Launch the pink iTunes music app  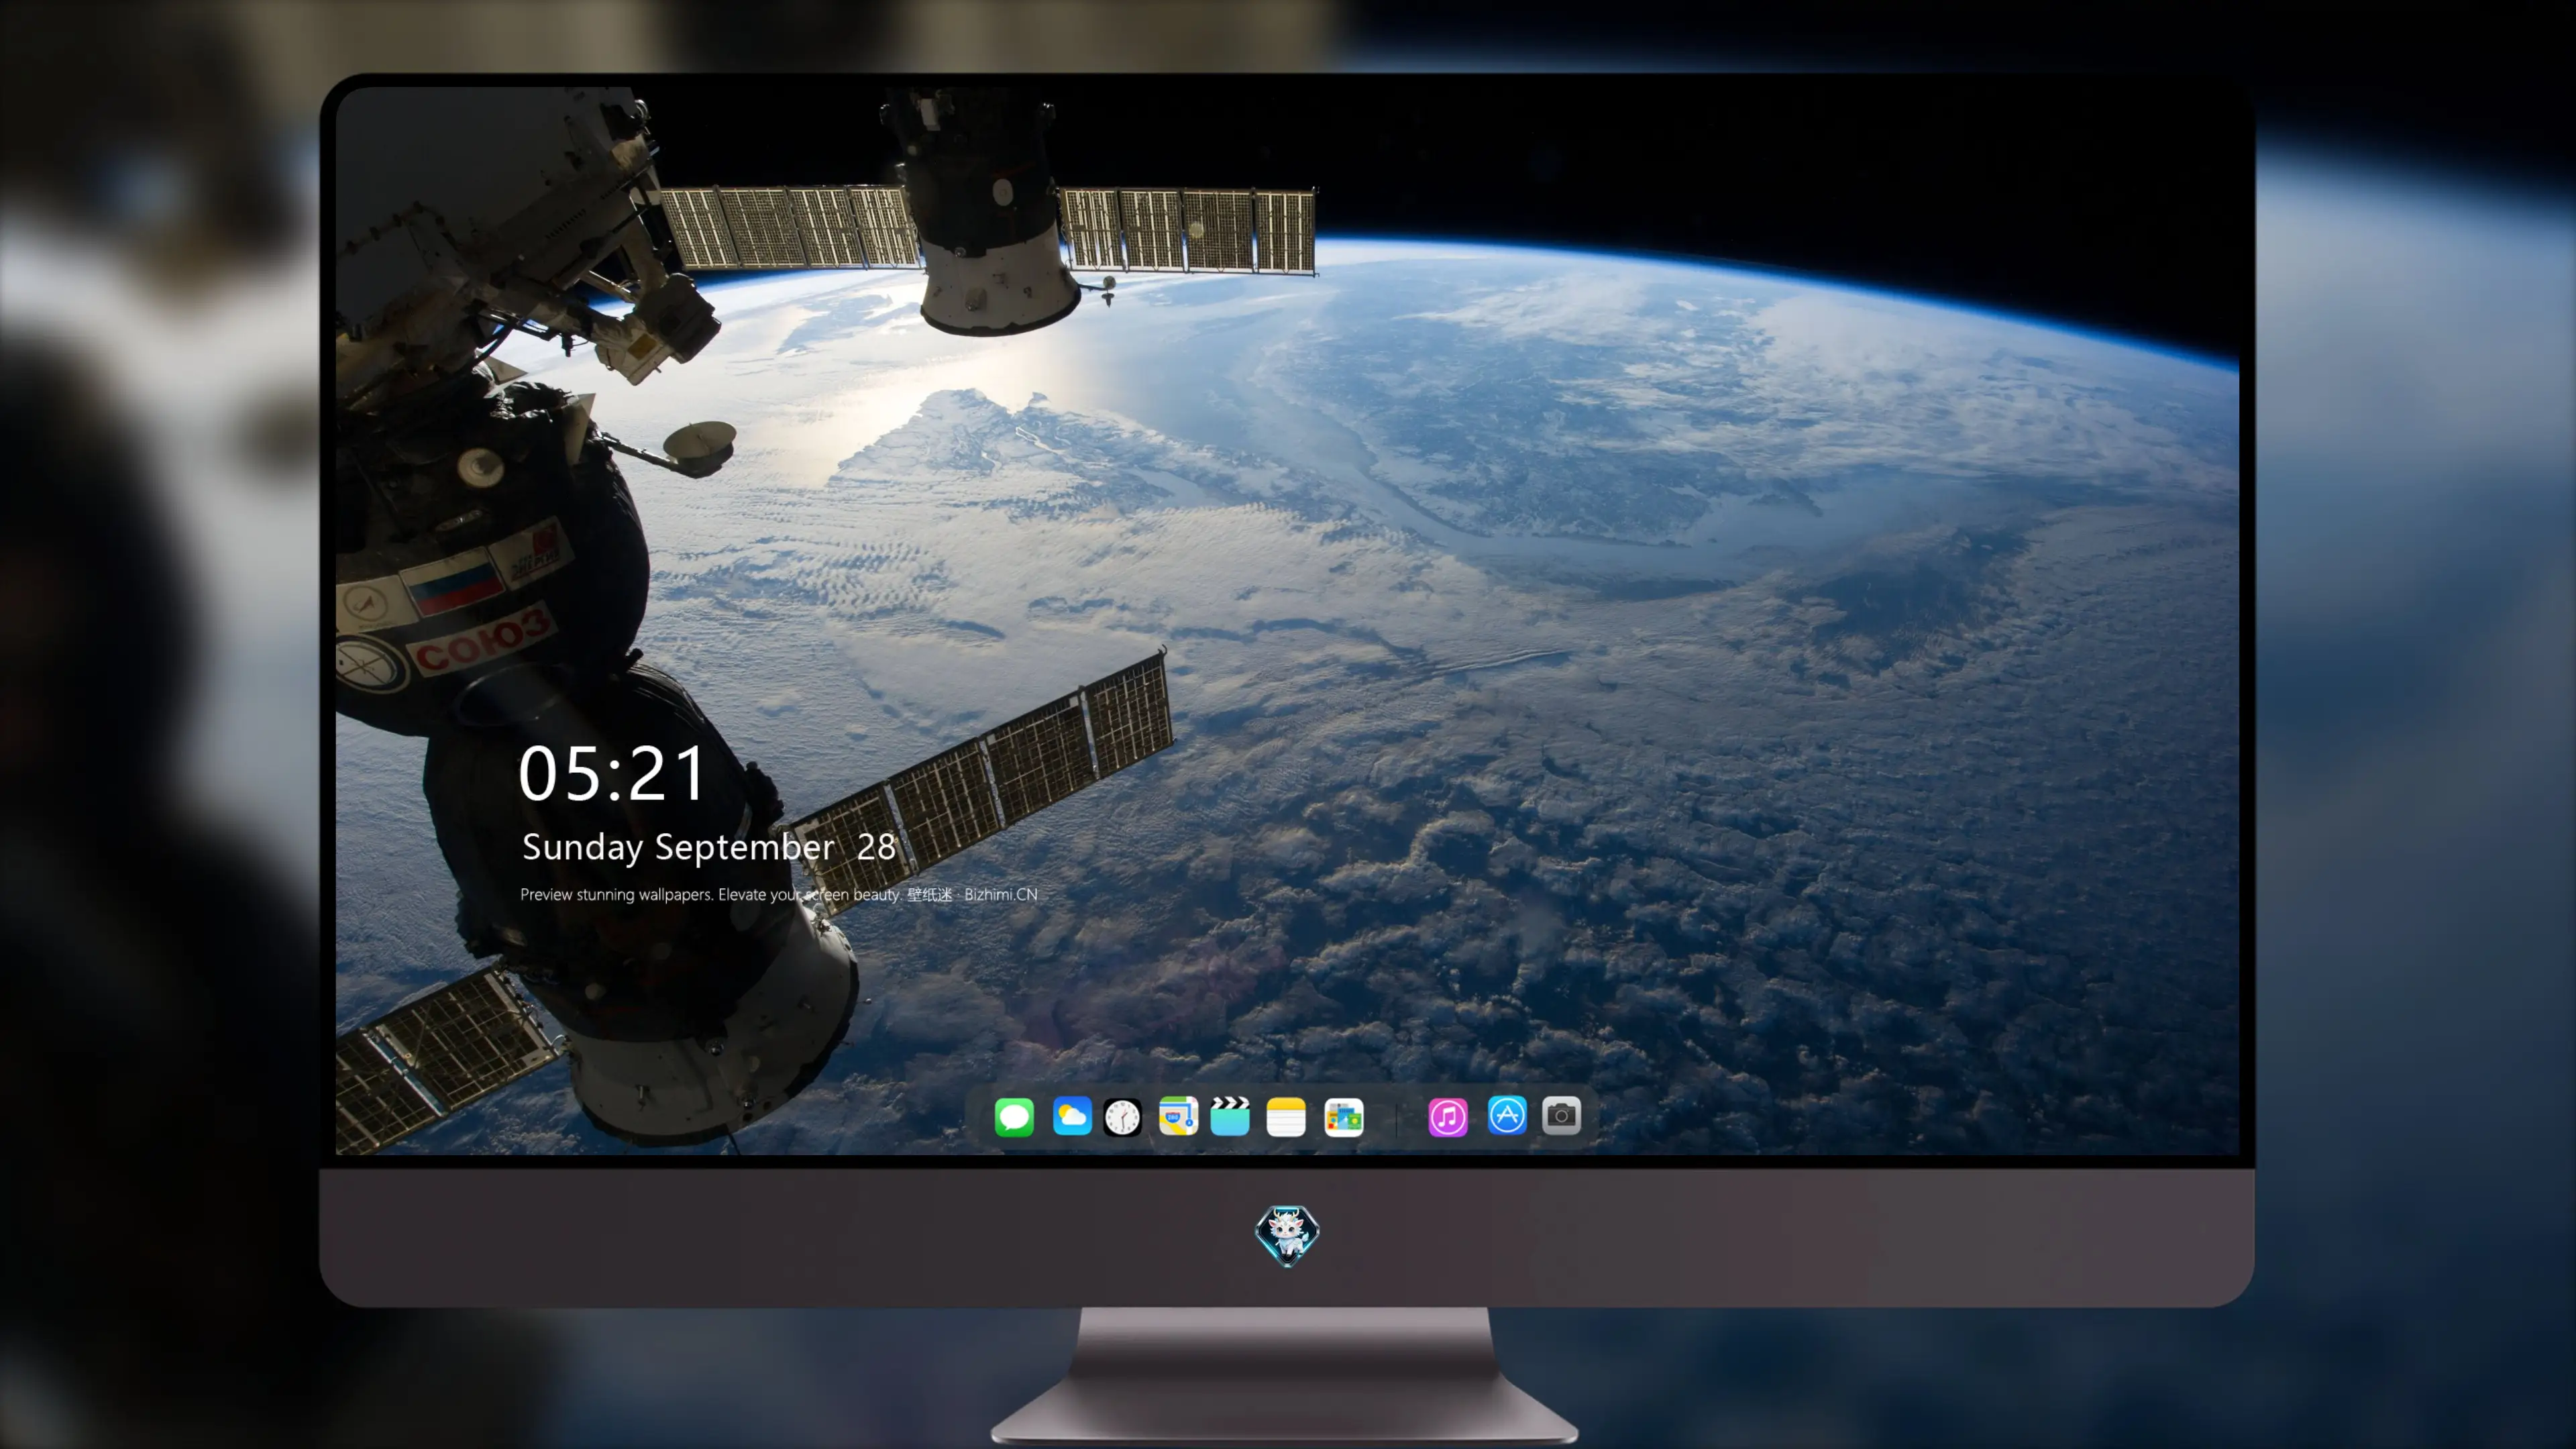click(1448, 1116)
